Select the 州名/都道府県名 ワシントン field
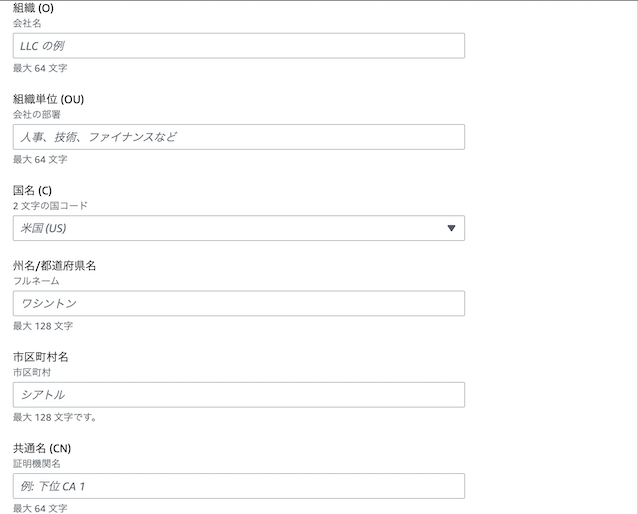This screenshot has width=638, height=514. (x=238, y=303)
